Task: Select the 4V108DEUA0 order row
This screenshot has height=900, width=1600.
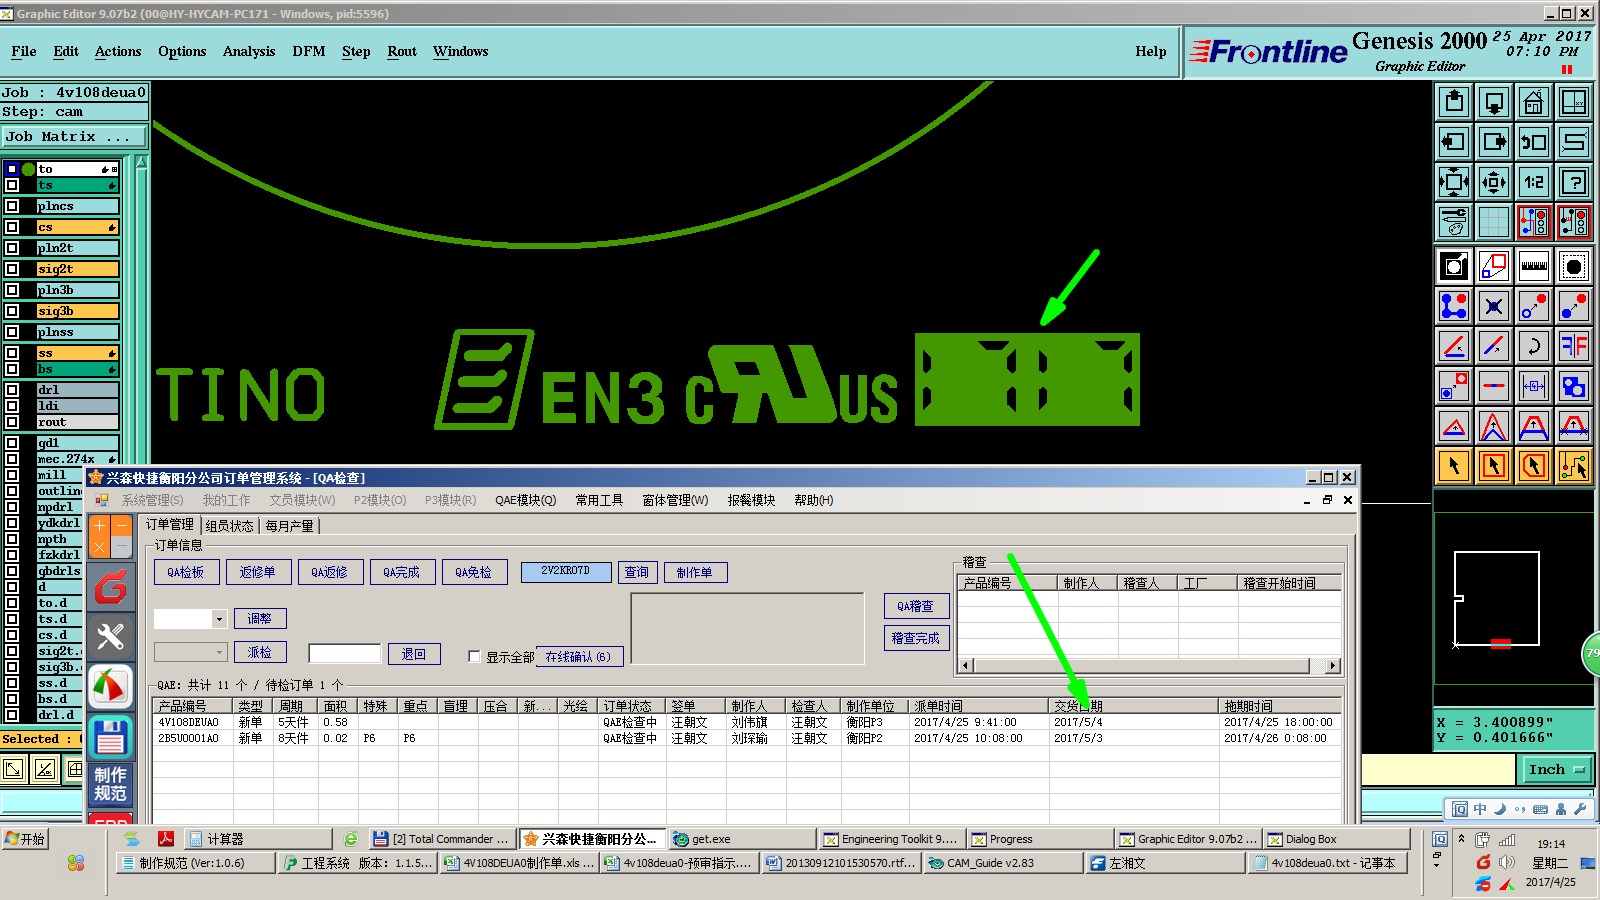Action: 746,722
